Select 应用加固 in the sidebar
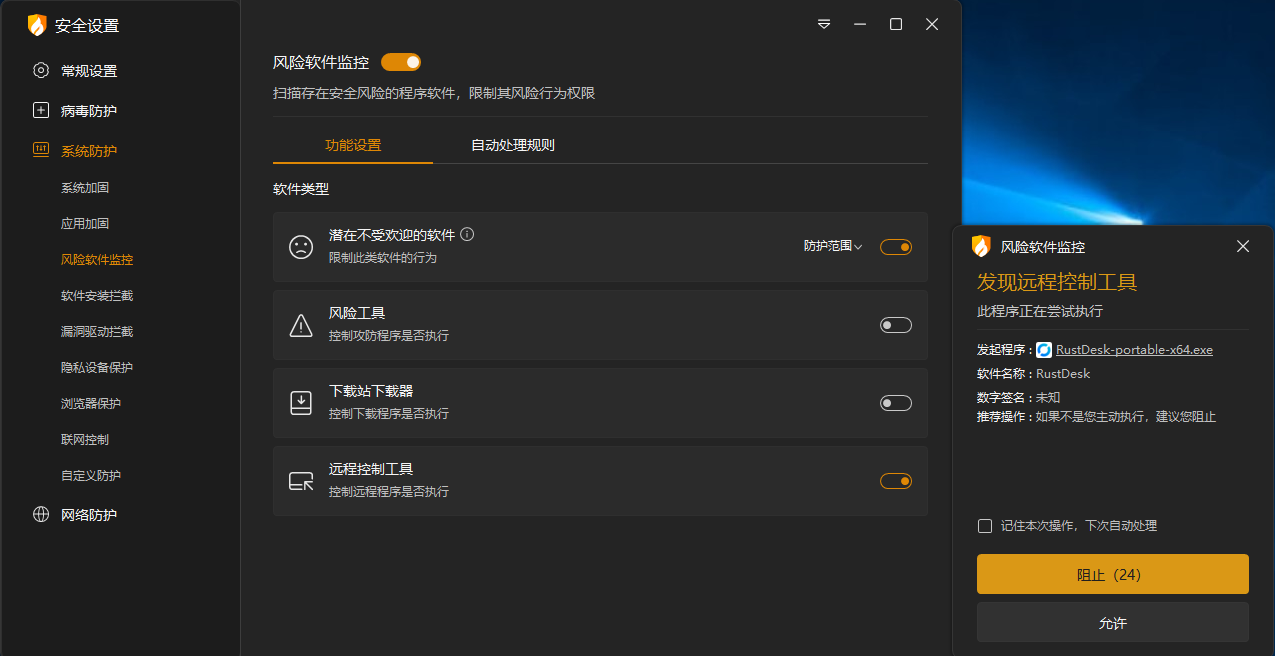This screenshot has width=1275, height=656. click(x=85, y=224)
